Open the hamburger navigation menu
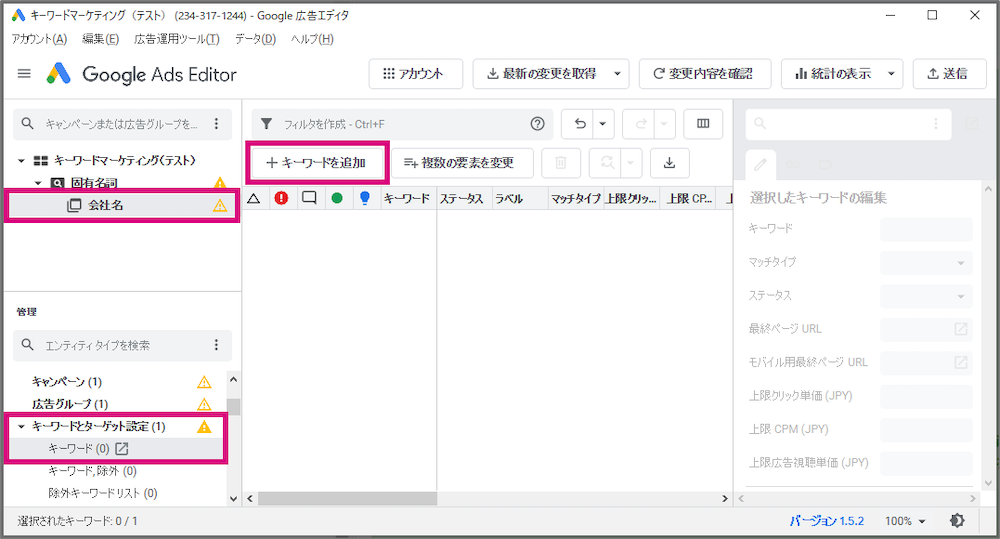This screenshot has width=1000, height=539. click(x=24, y=74)
